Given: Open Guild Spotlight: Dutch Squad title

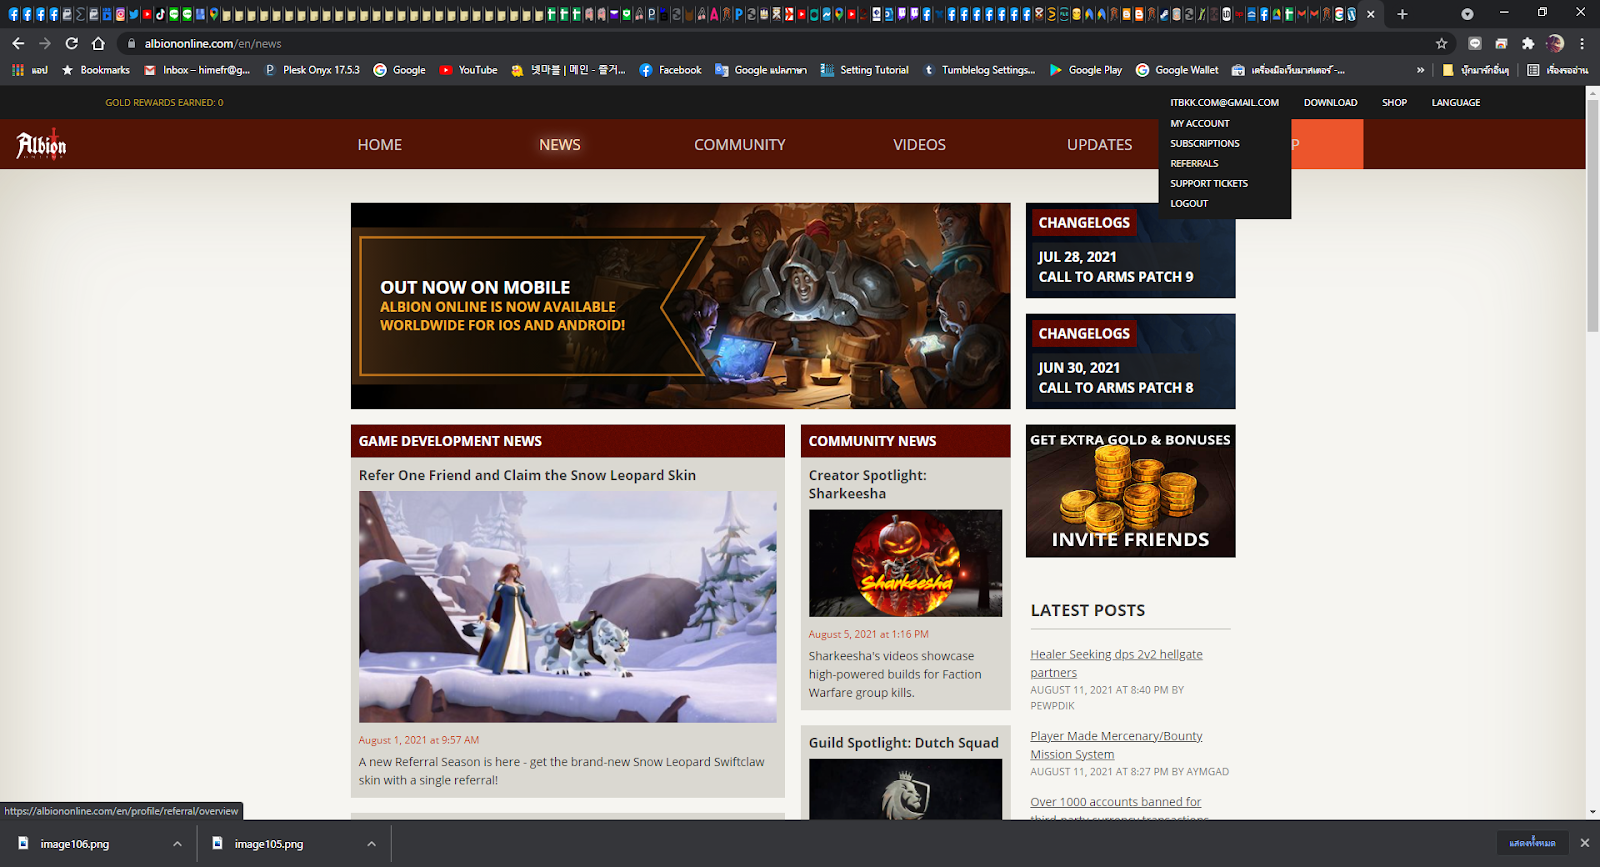Looking at the screenshot, I should coord(904,743).
